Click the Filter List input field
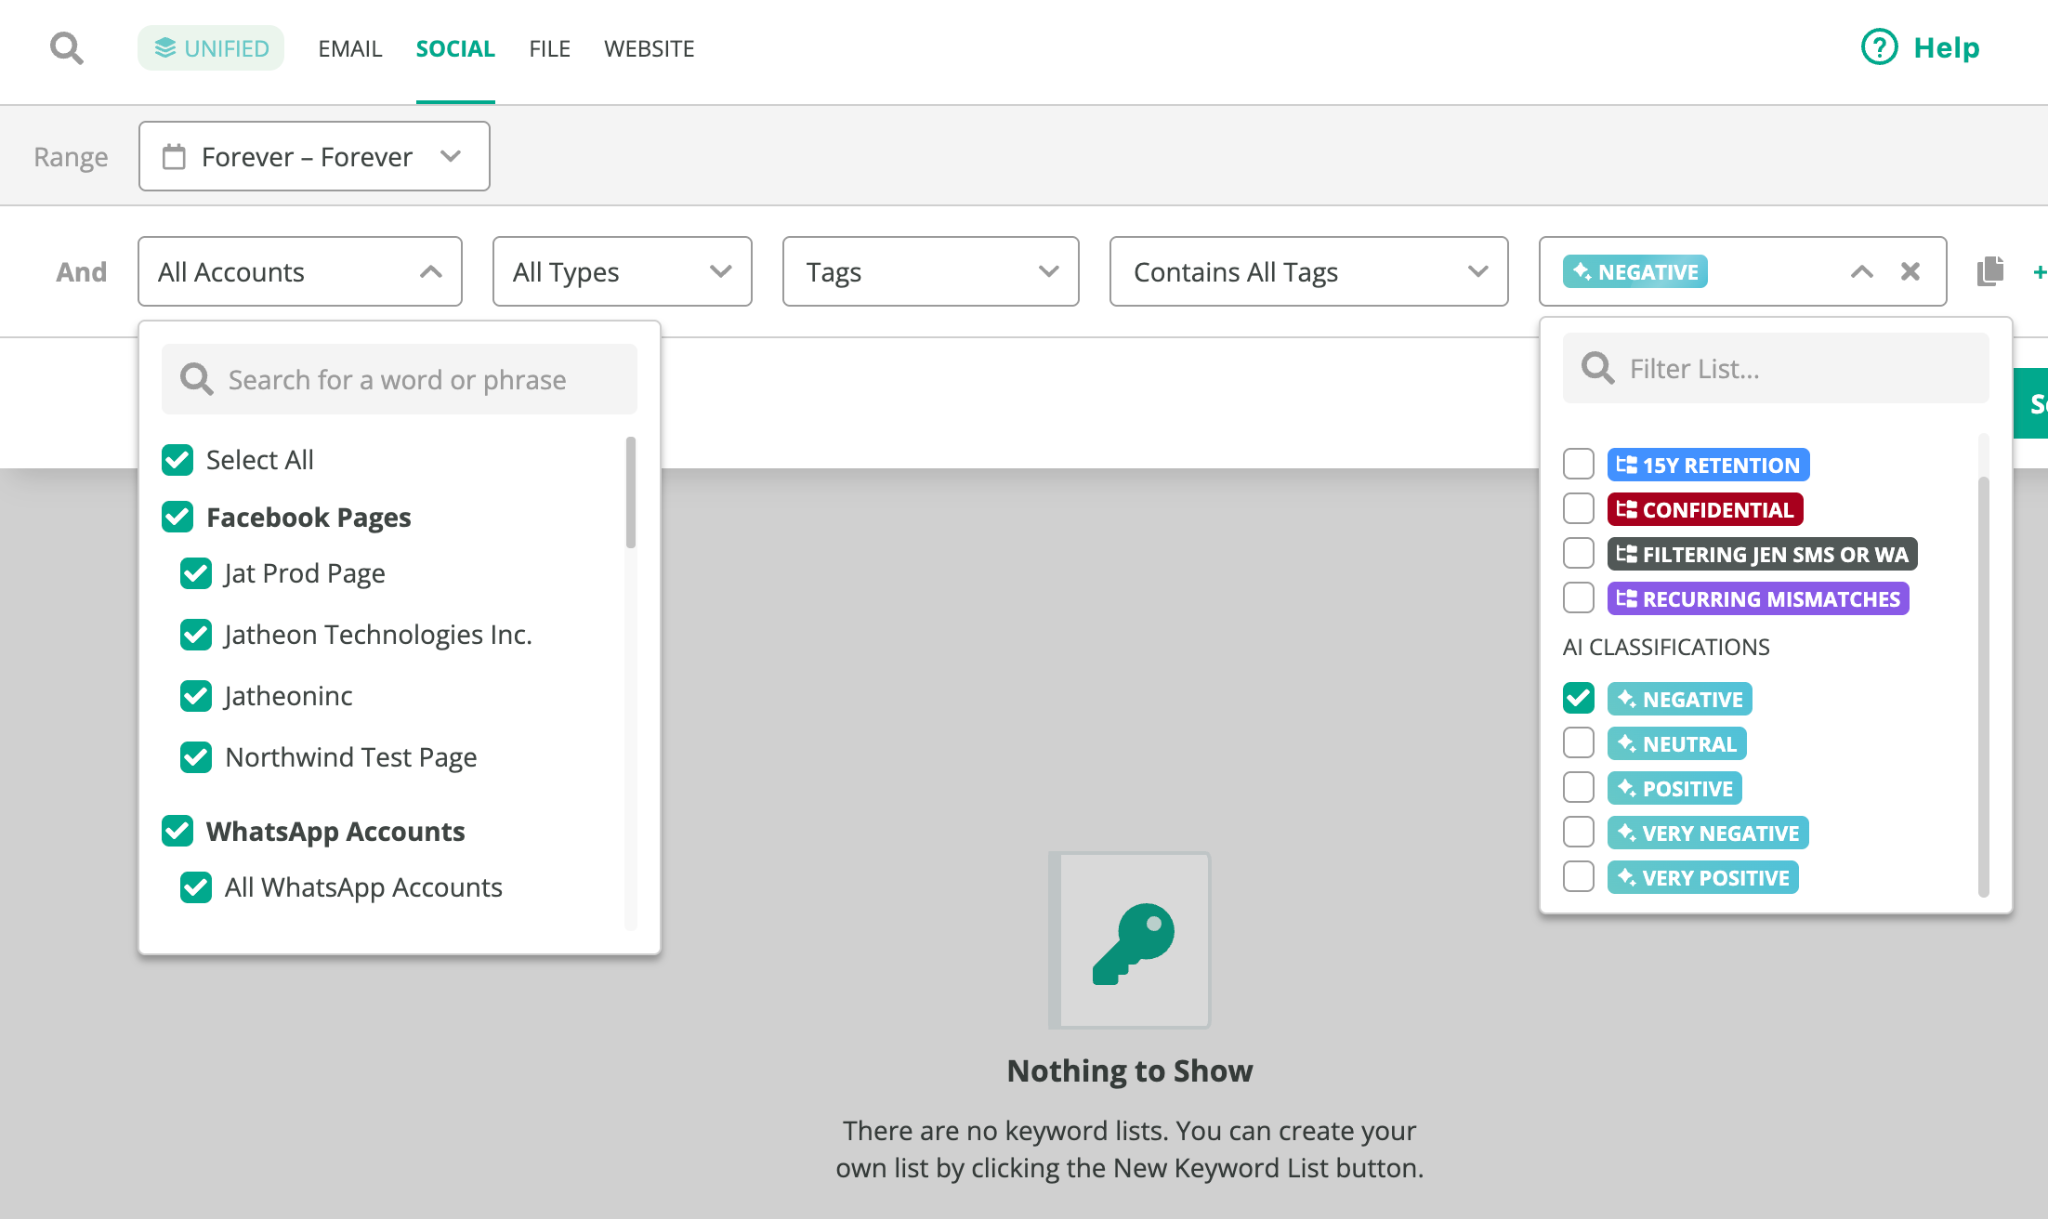The width and height of the screenshot is (2048, 1219). click(x=1776, y=369)
